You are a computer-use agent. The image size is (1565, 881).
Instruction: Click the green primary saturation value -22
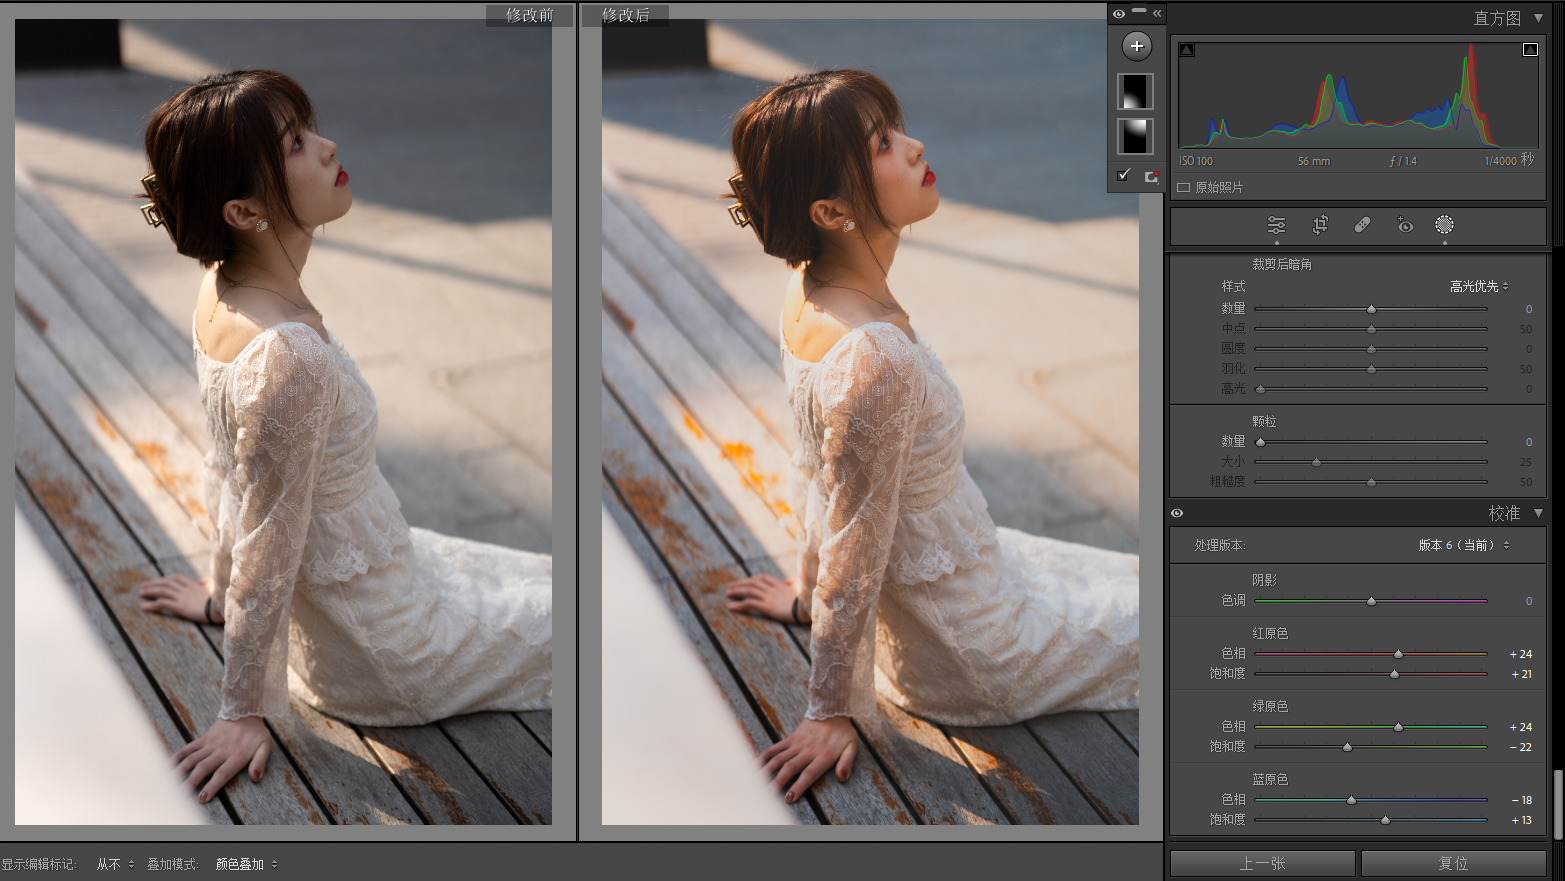(1521, 747)
